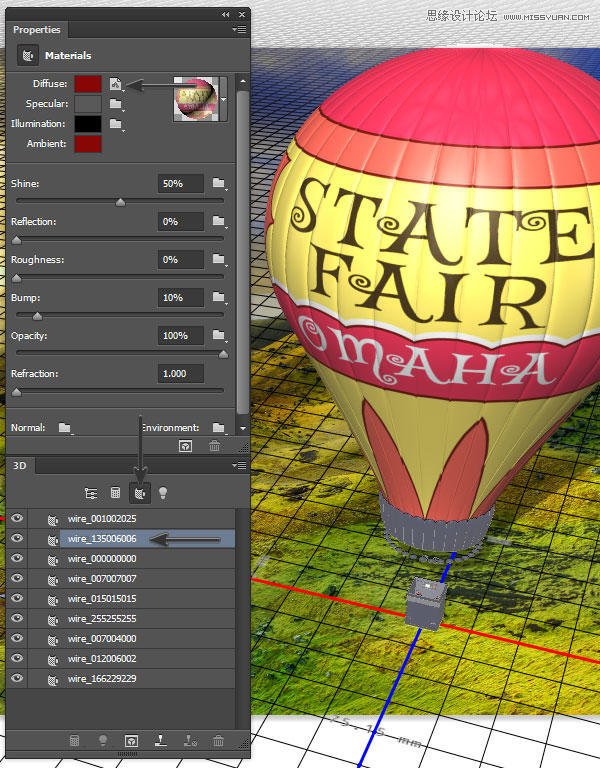Select the wire_007004000 material
The image size is (600, 768).
coord(102,639)
